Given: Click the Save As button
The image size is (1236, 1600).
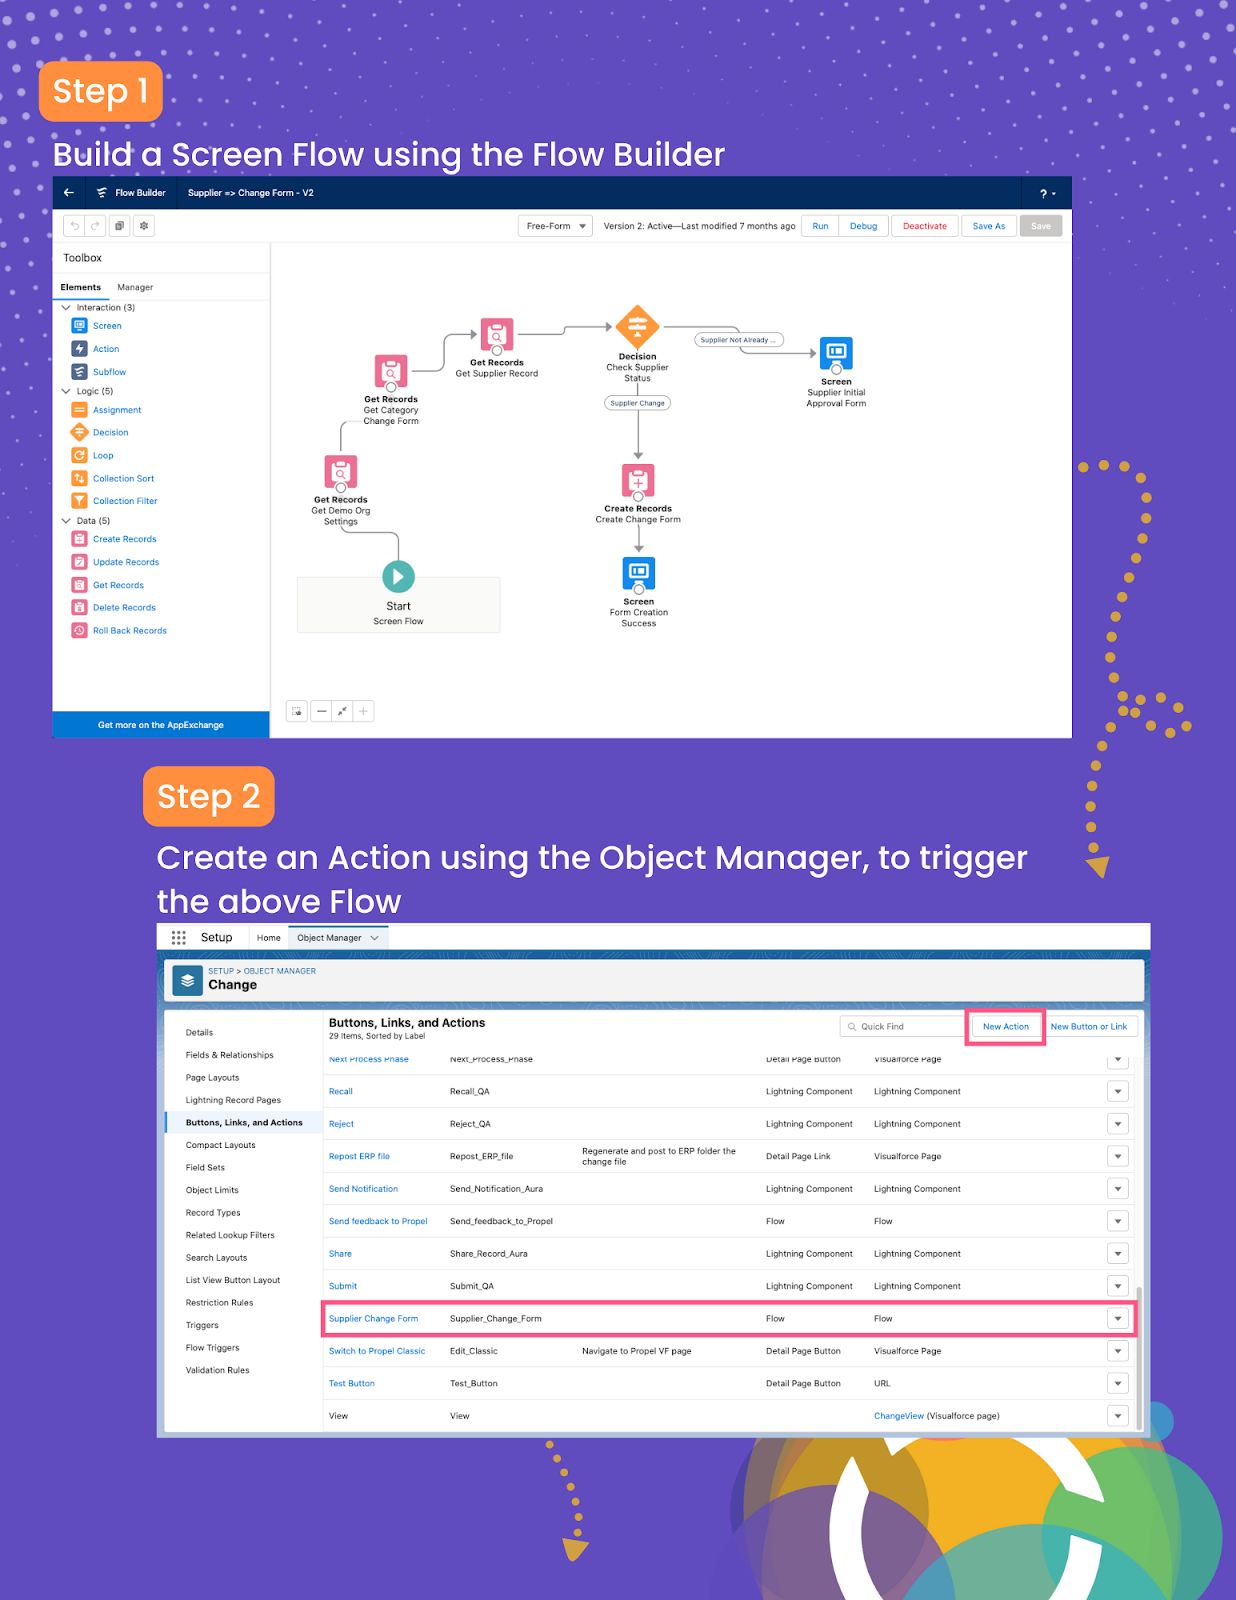Looking at the screenshot, I should click(x=989, y=226).
